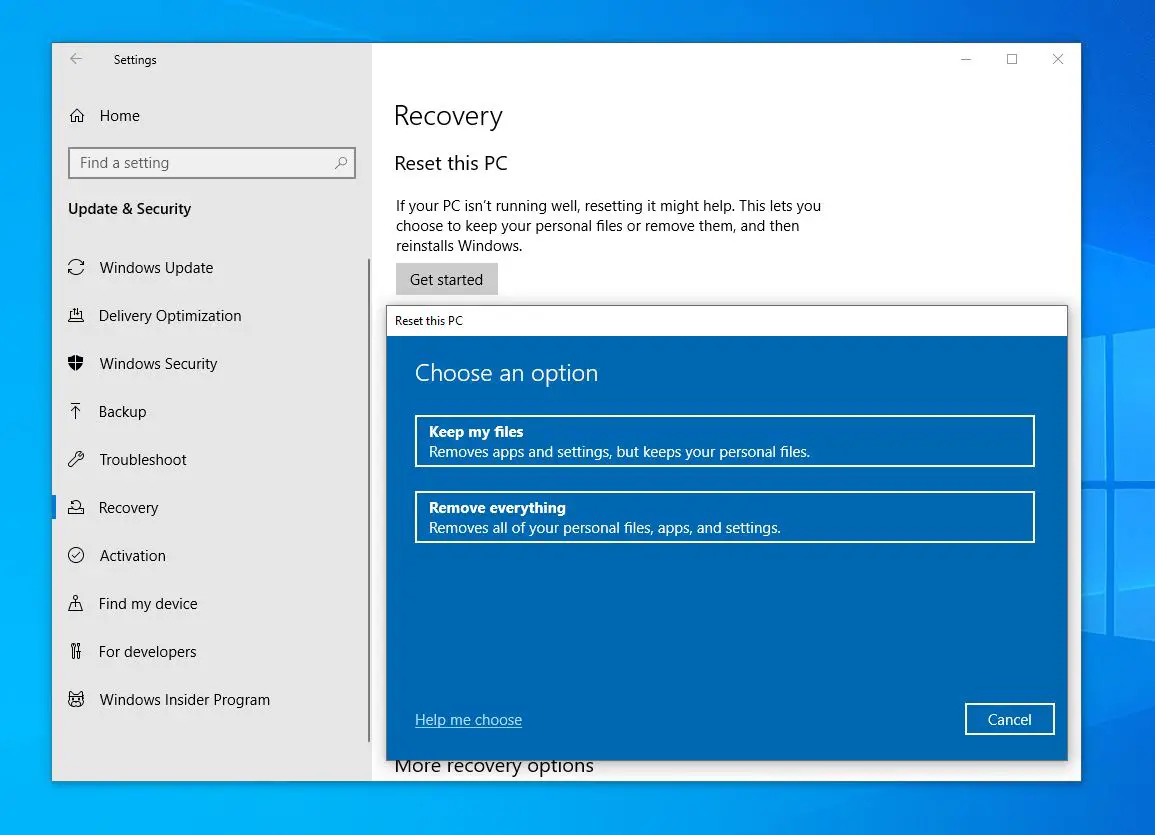The width and height of the screenshot is (1155, 835).
Task: Close the Settings window
Action: [1058, 59]
